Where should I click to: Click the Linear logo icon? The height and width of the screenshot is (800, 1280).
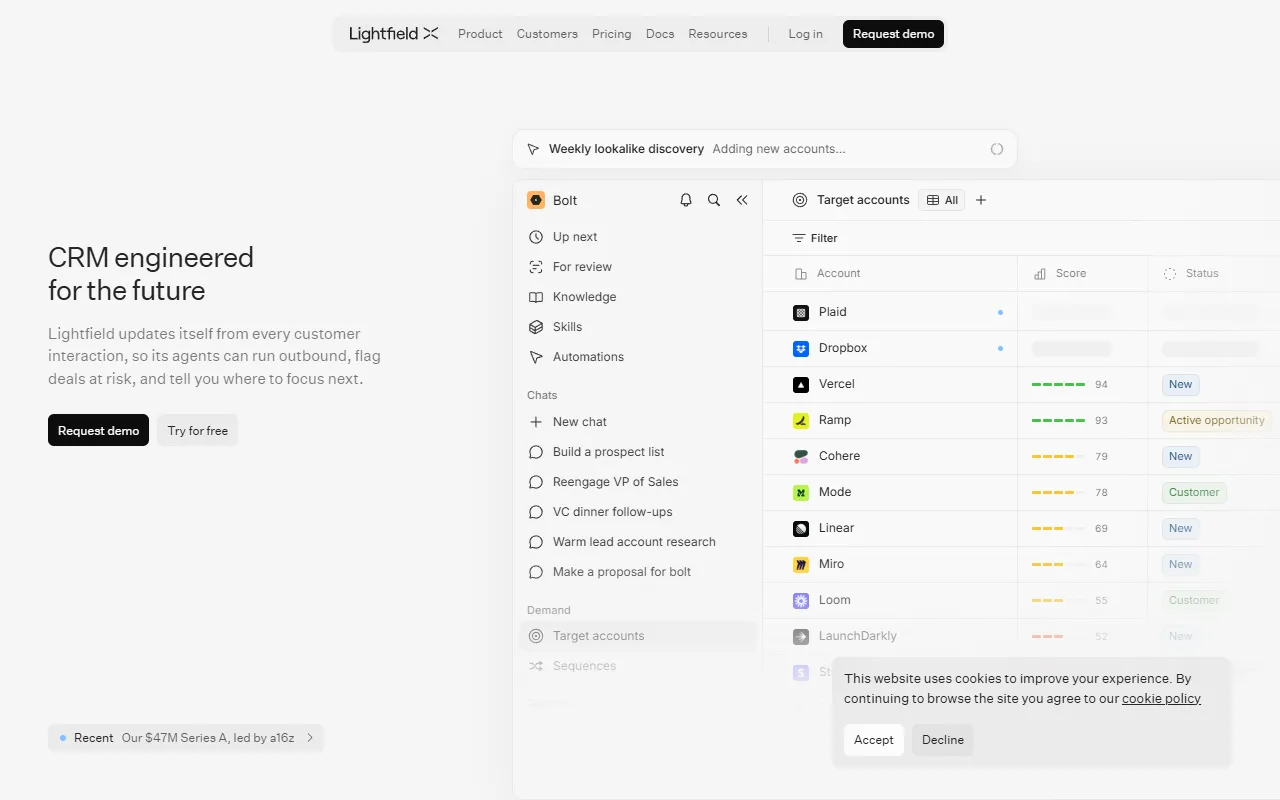tap(801, 528)
